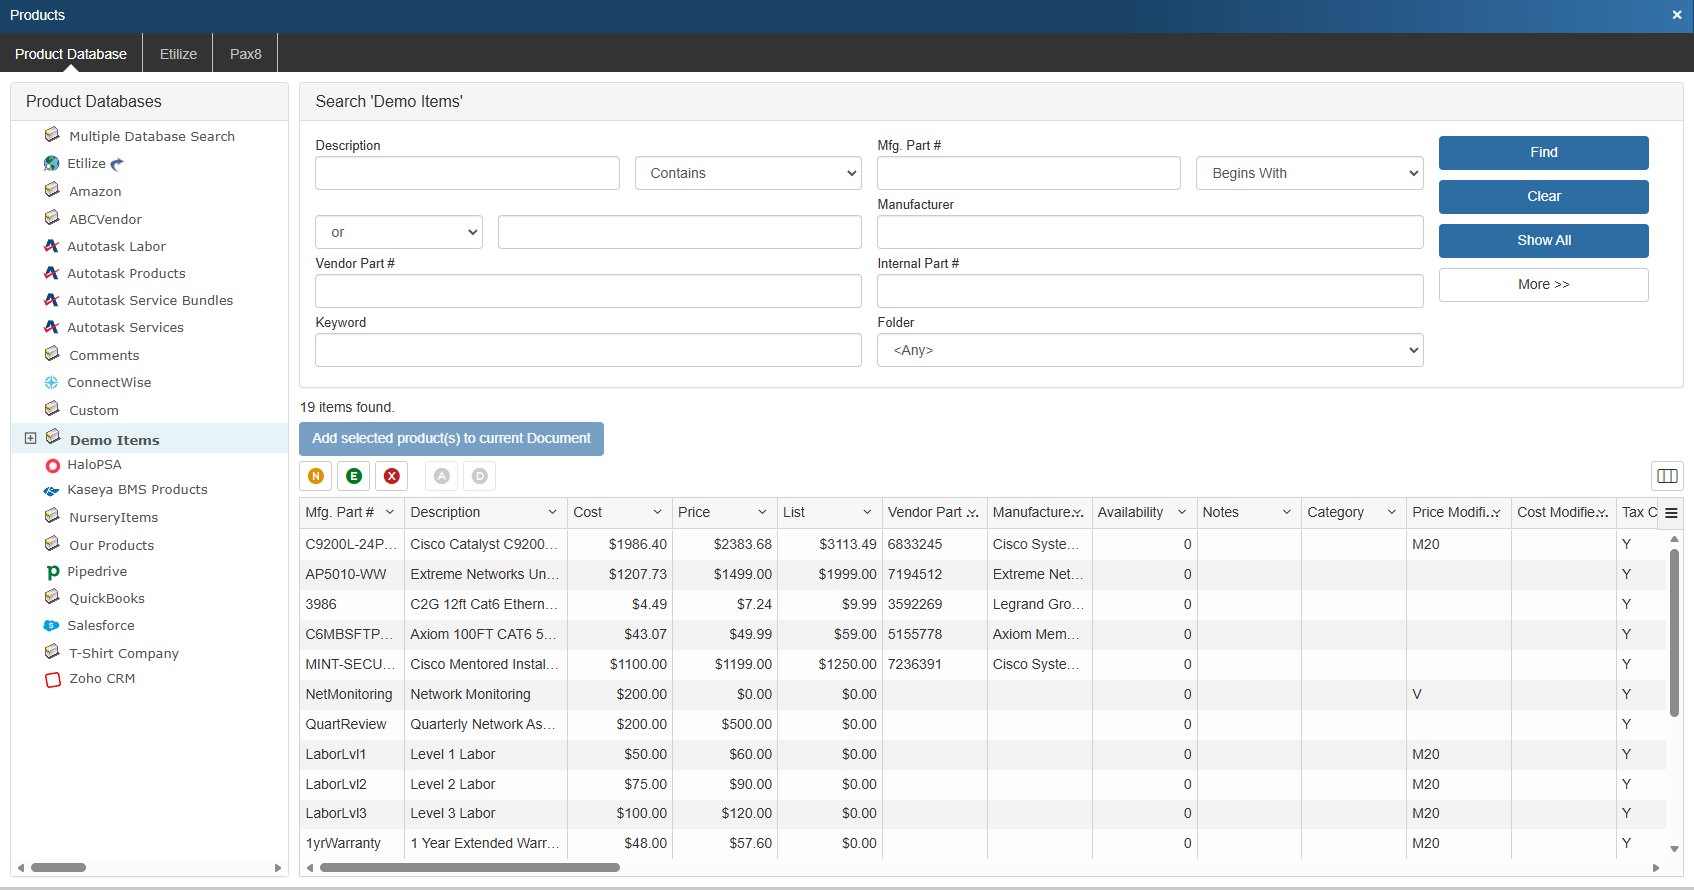The image size is (1694, 890).
Task: Click the orange N icon button
Action: click(x=316, y=476)
